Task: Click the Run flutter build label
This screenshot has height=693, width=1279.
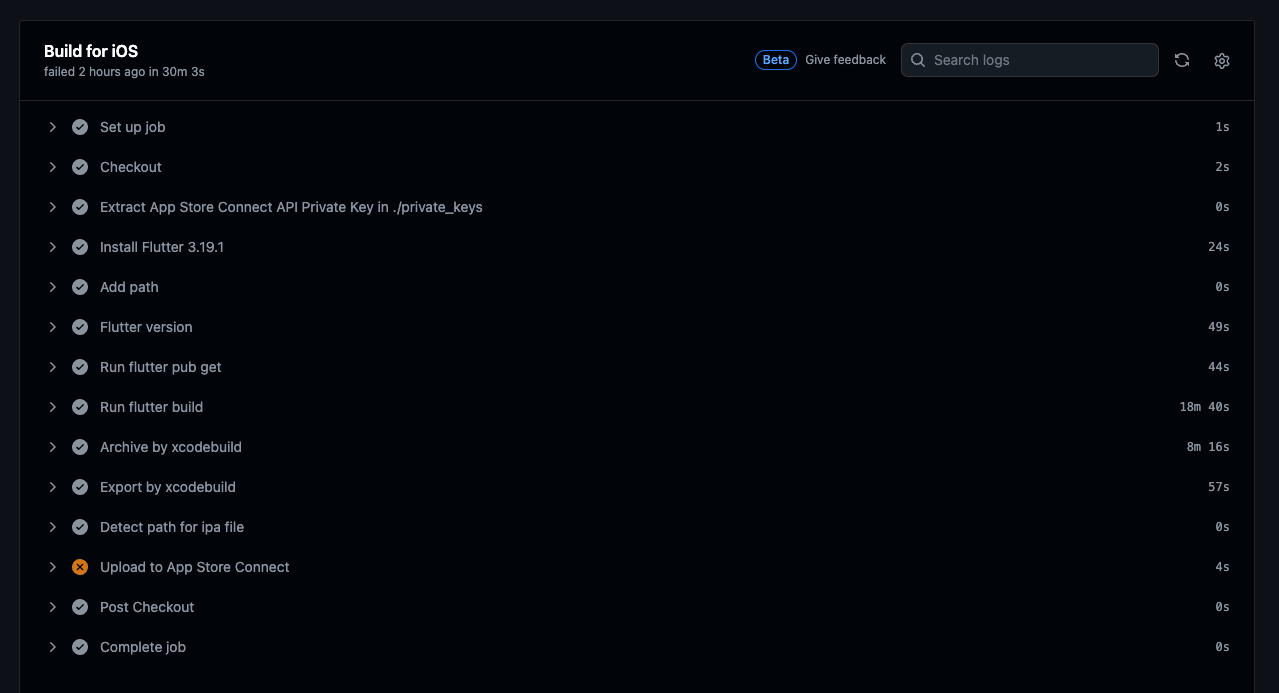Action: 152,407
